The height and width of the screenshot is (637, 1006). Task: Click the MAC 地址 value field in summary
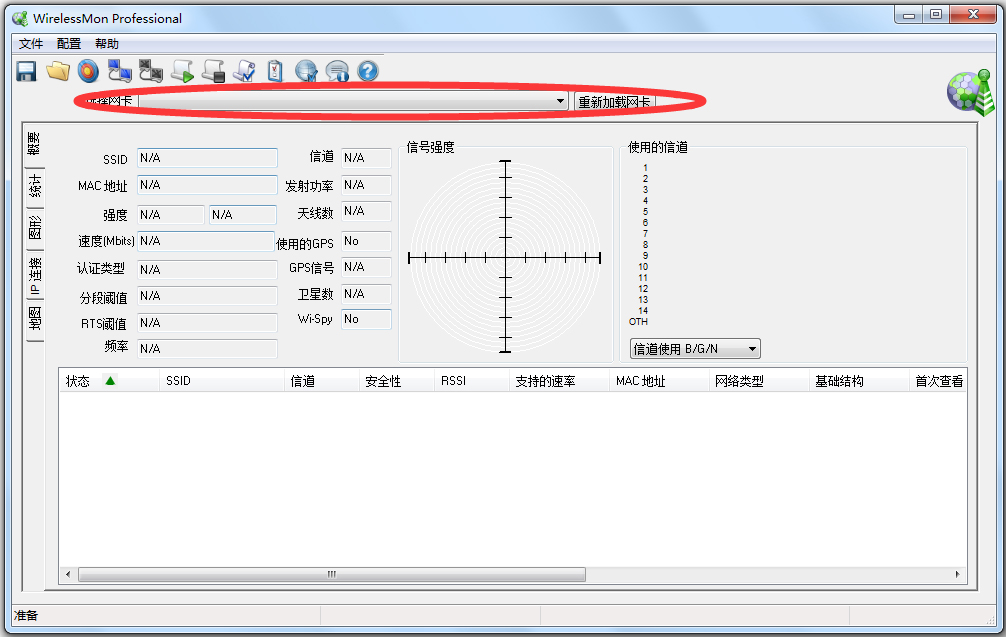(x=207, y=185)
